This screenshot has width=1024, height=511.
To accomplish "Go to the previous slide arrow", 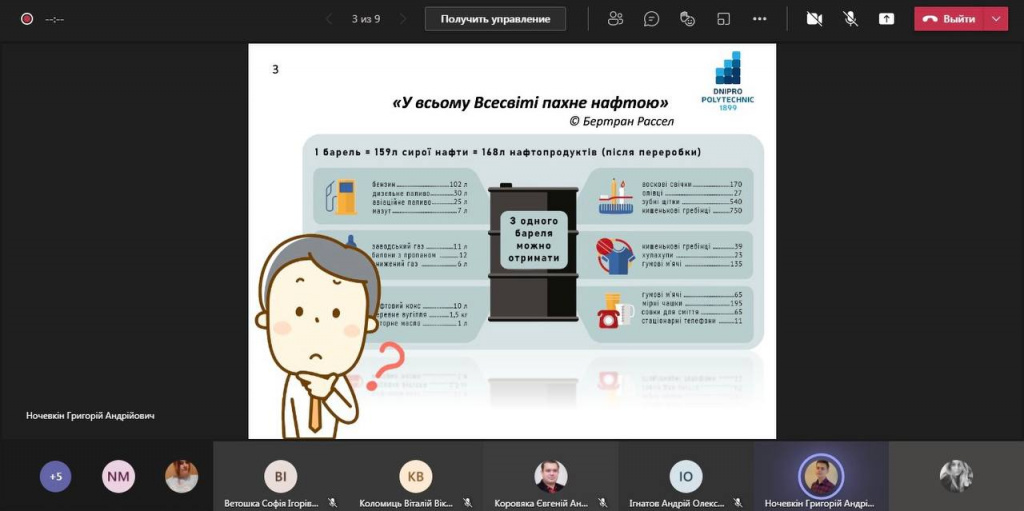I will point(328,19).
